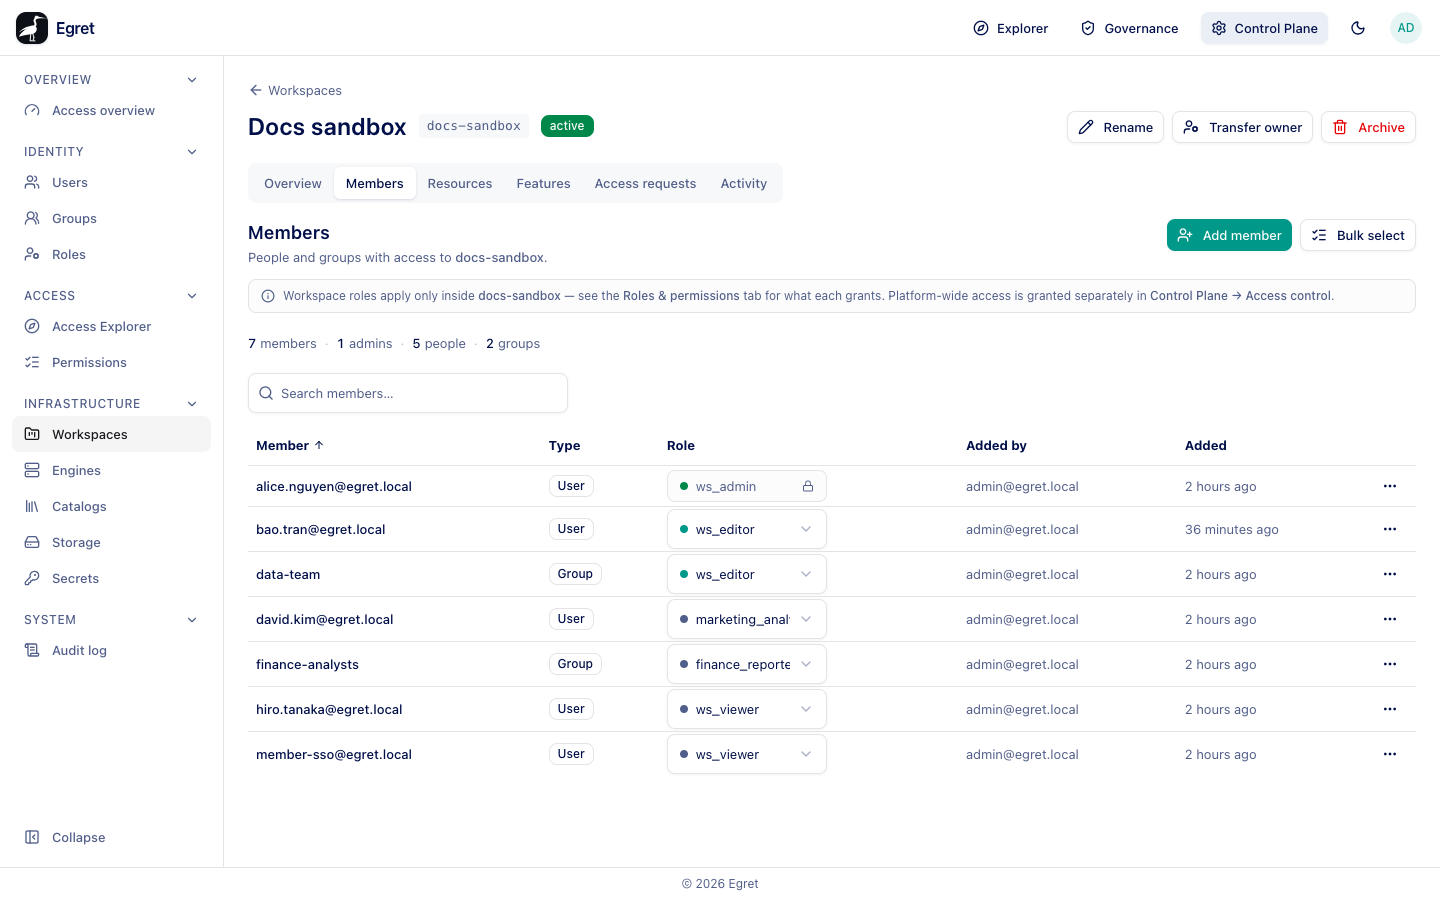Open more actions for alice.nguyen@egret.local
The image size is (1440, 900).
point(1390,486)
